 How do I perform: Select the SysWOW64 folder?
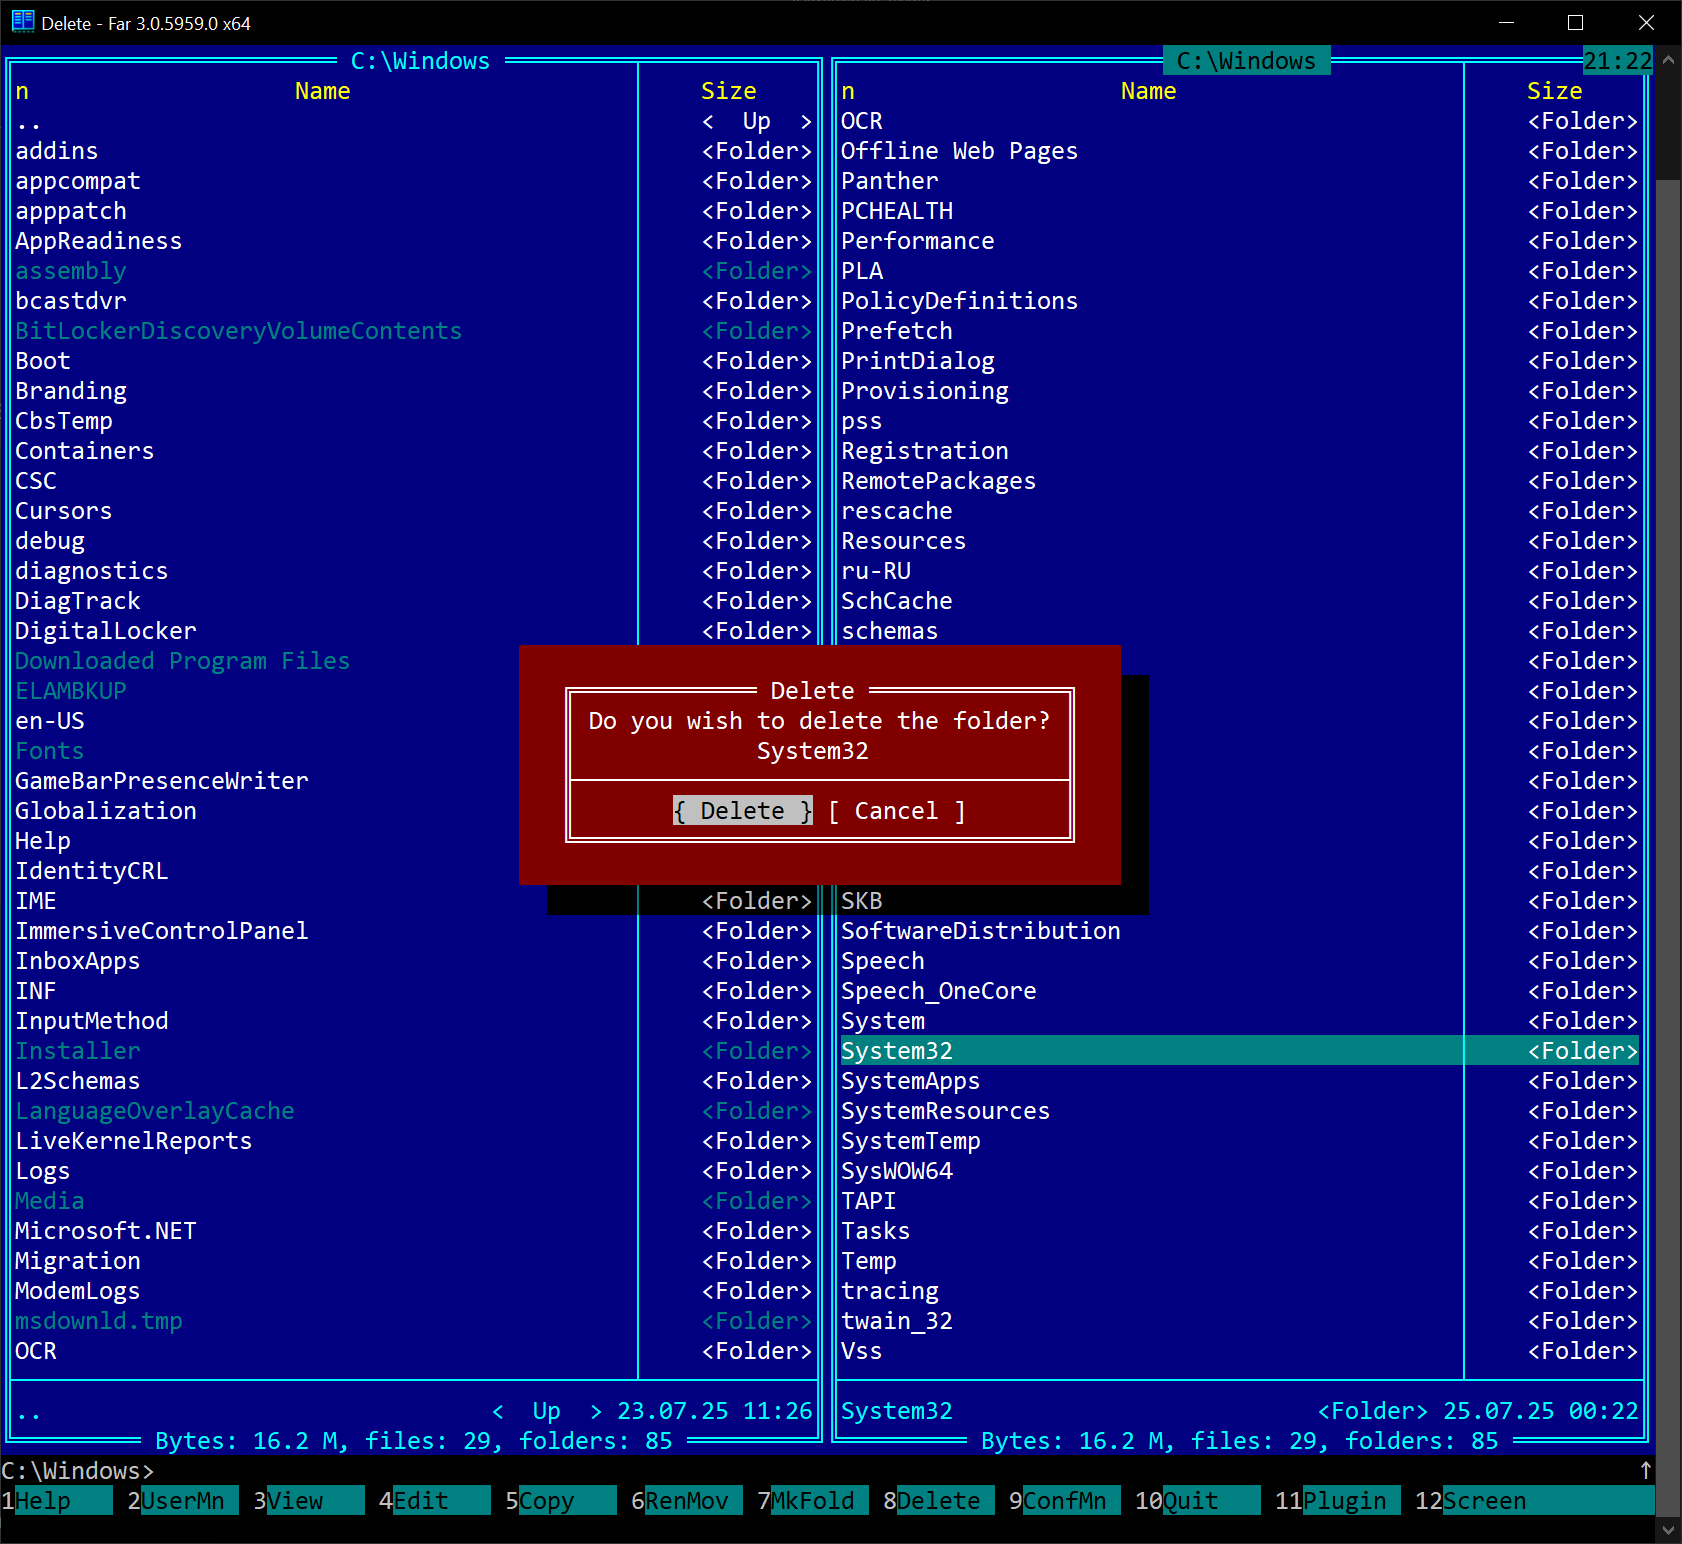1239,1171
